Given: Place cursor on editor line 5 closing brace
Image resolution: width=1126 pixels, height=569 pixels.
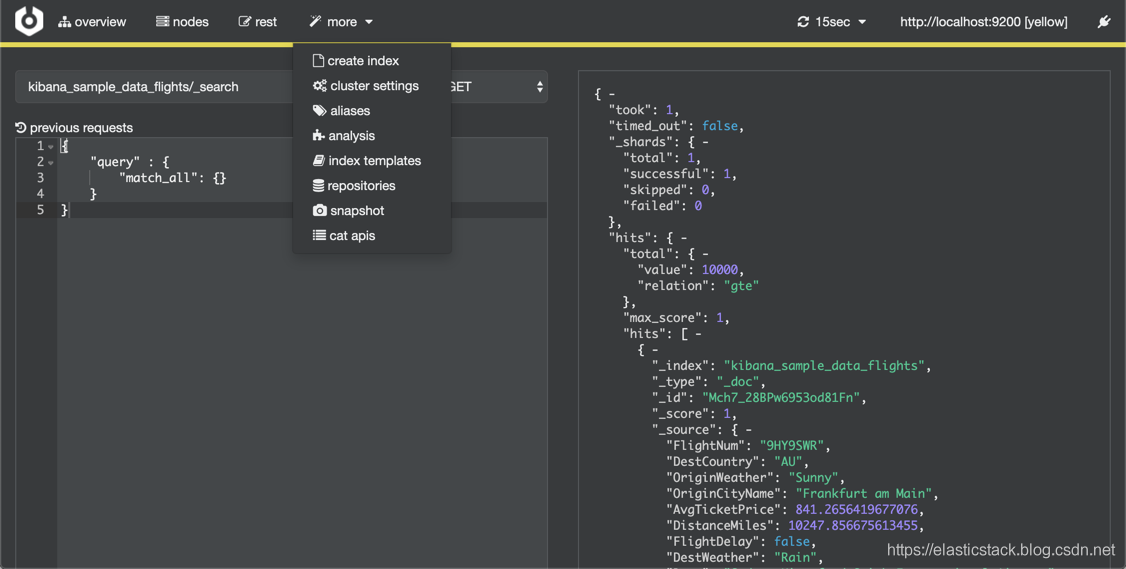Looking at the screenshot, I should pyautogui.click(x=65, y=210).
